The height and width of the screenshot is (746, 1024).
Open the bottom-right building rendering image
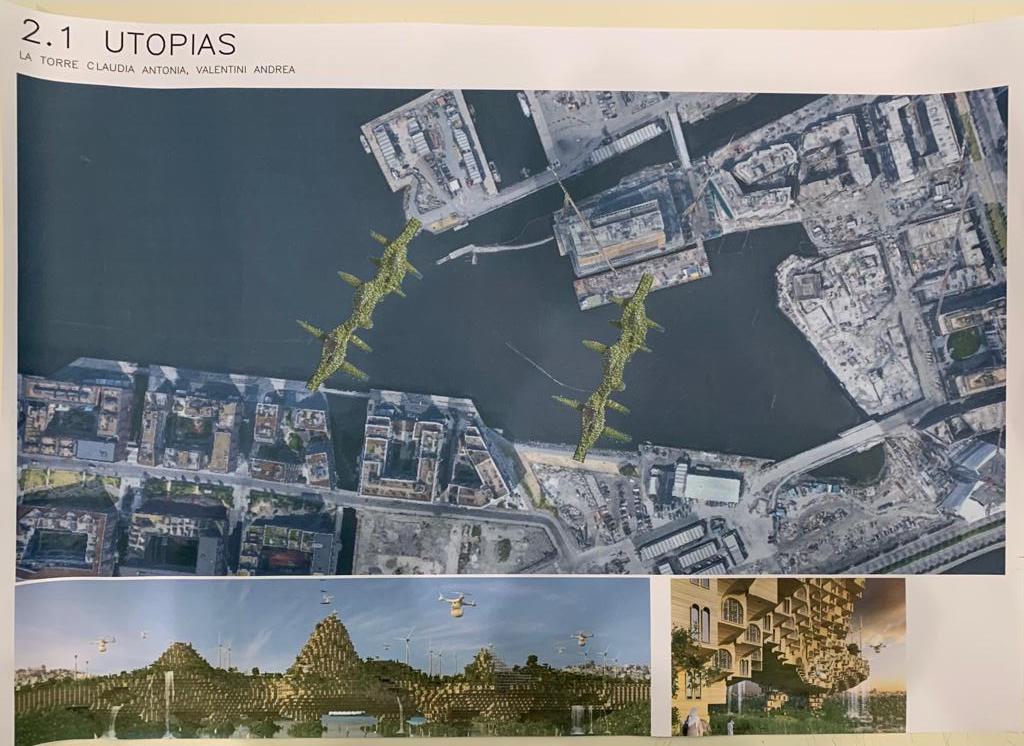788,656
